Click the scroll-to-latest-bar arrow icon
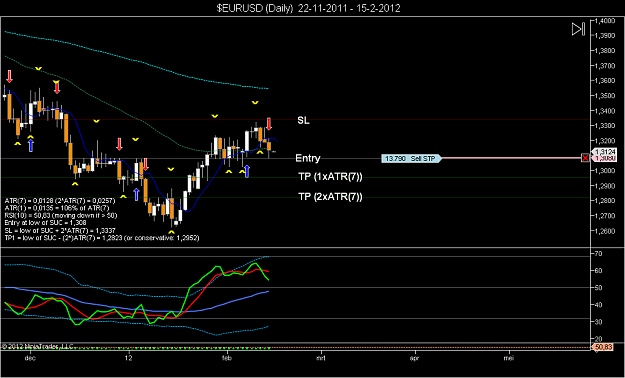The height and width of the screenshot is (378, 625). pos(578,29)
